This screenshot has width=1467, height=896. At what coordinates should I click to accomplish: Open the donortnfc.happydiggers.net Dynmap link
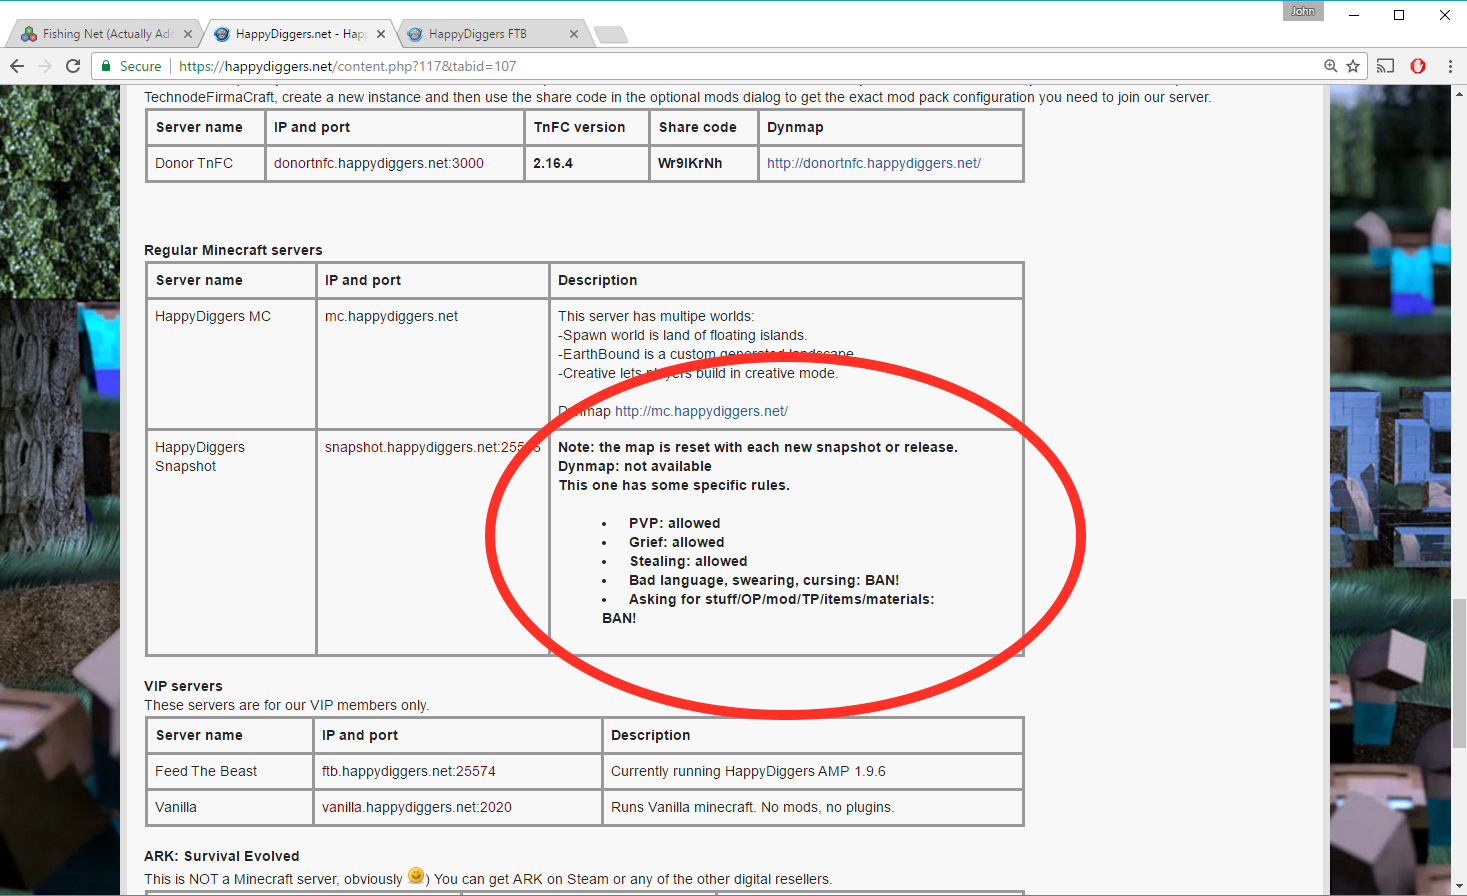pos(873,163)
